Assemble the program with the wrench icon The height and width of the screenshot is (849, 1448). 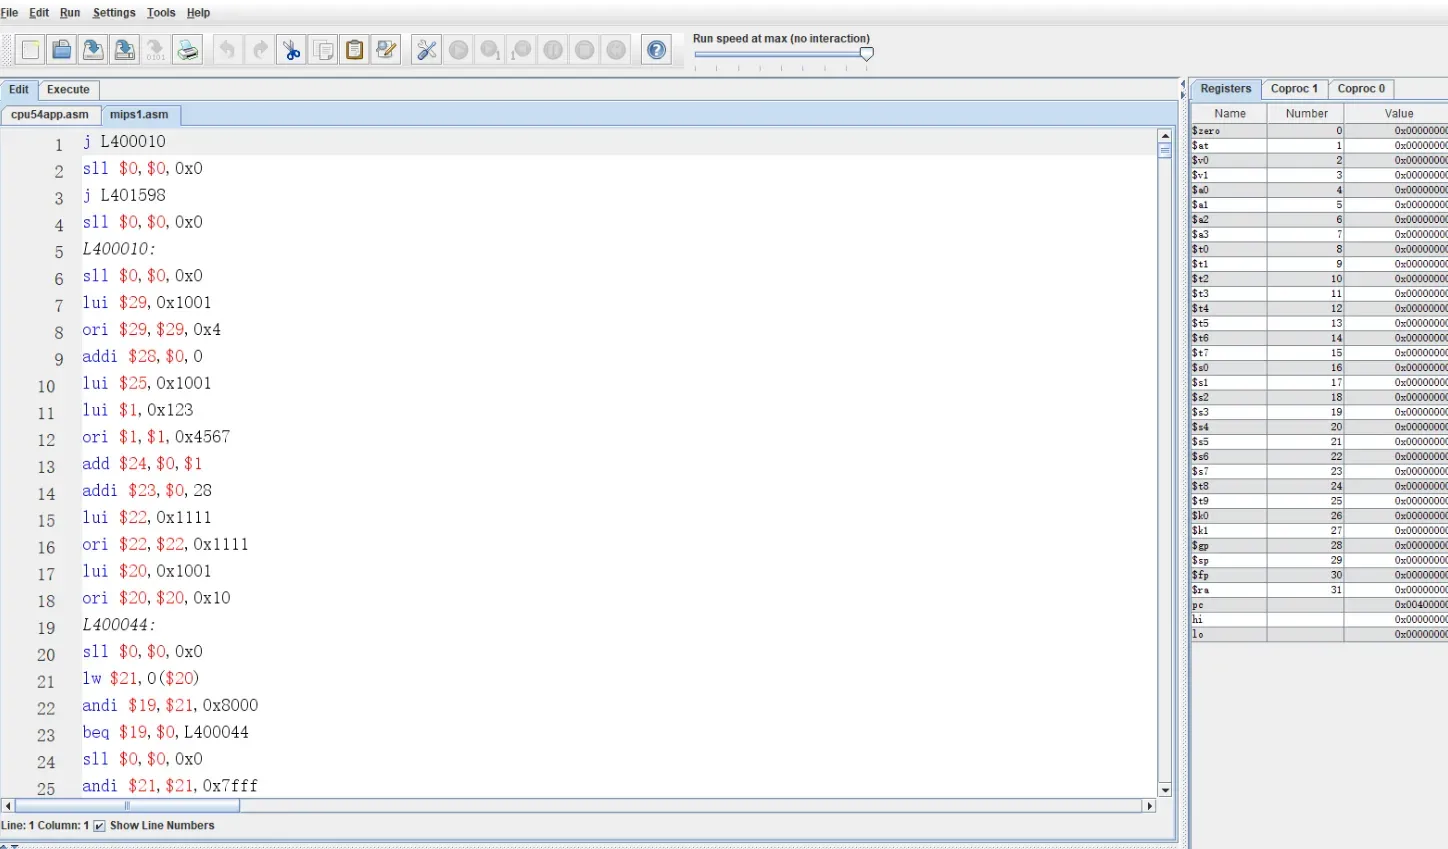click(x=427, y=50)
